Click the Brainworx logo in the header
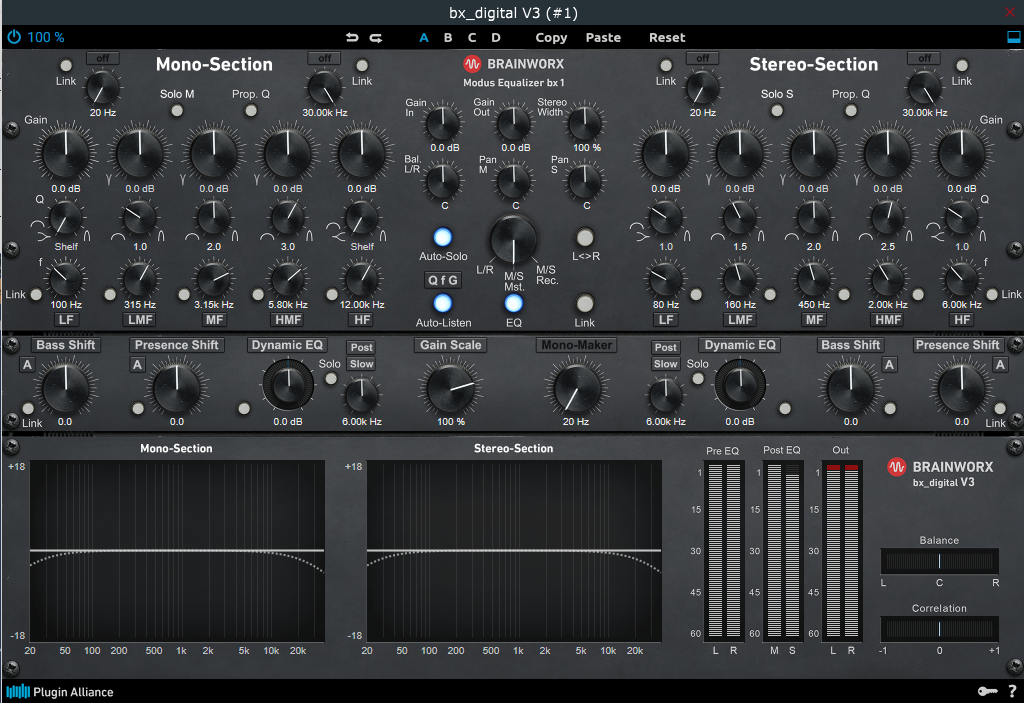Image resolution: width=1024 pixels, height=703 pixels. pyautogui.click(x=513, y=64)
